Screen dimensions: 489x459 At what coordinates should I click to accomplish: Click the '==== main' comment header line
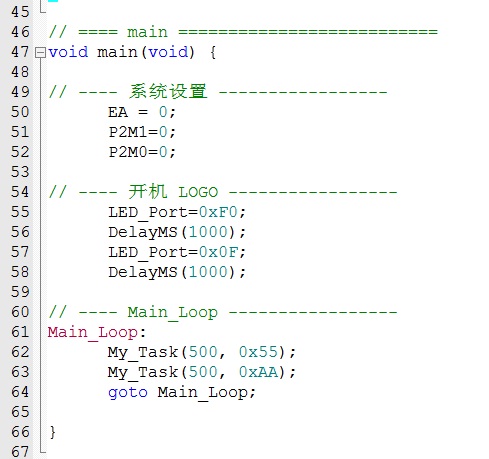[243, 32]
